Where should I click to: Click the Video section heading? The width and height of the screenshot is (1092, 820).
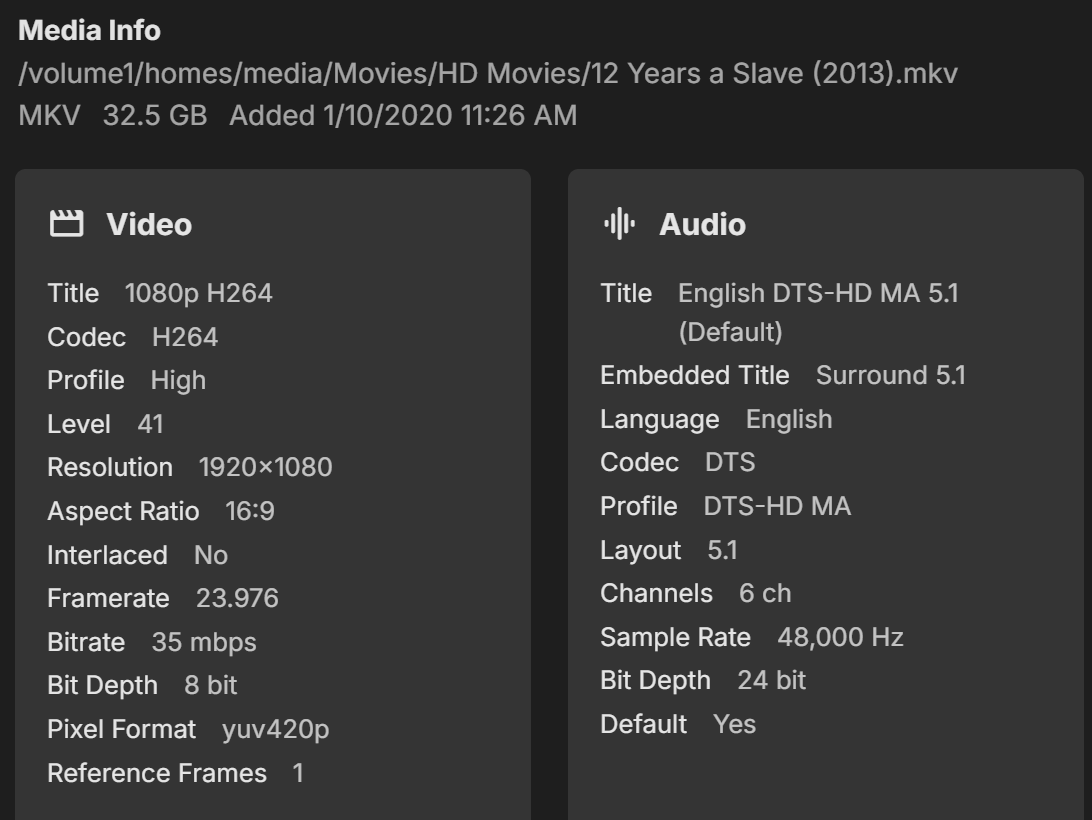tap(149, 224)
